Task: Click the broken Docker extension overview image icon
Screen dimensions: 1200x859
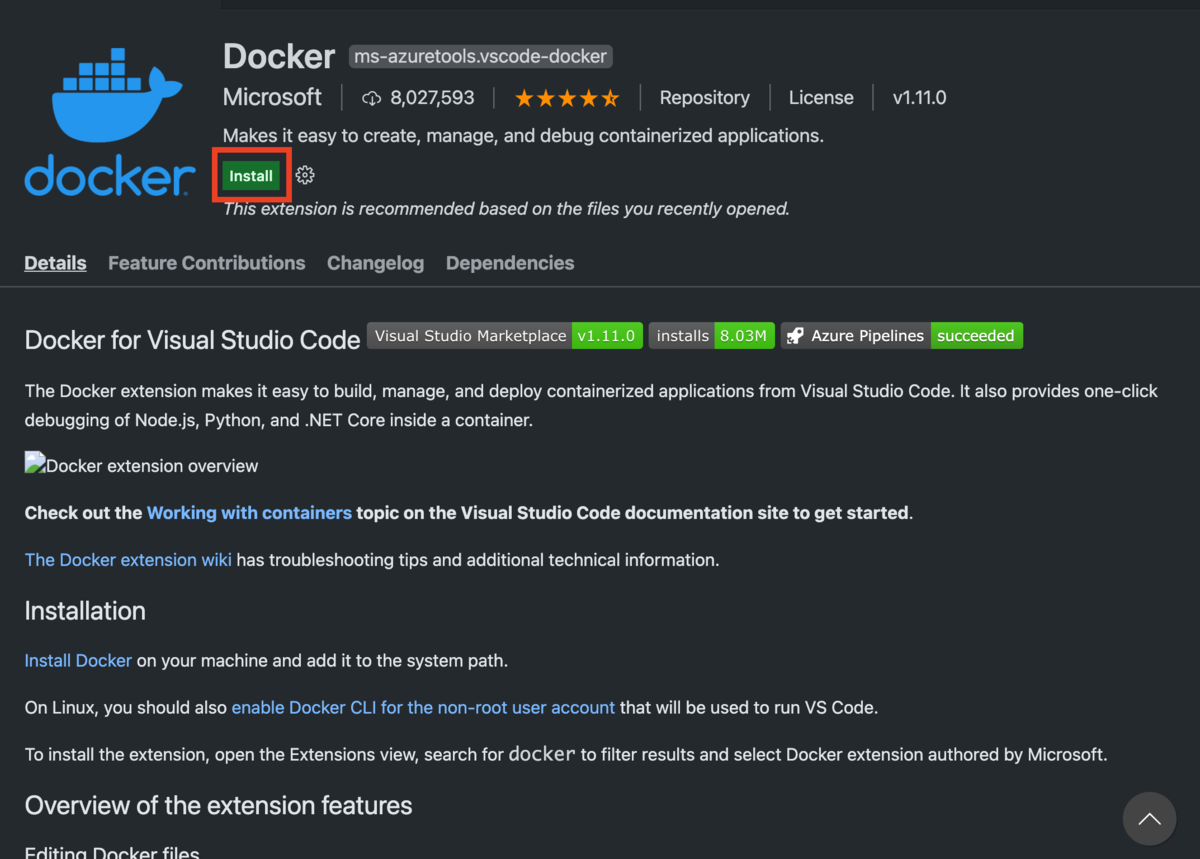Action: click(x=33, y=461)
